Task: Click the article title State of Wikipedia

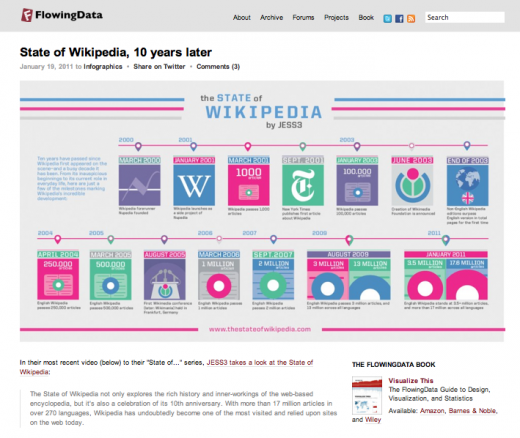Action: [116, 52]
